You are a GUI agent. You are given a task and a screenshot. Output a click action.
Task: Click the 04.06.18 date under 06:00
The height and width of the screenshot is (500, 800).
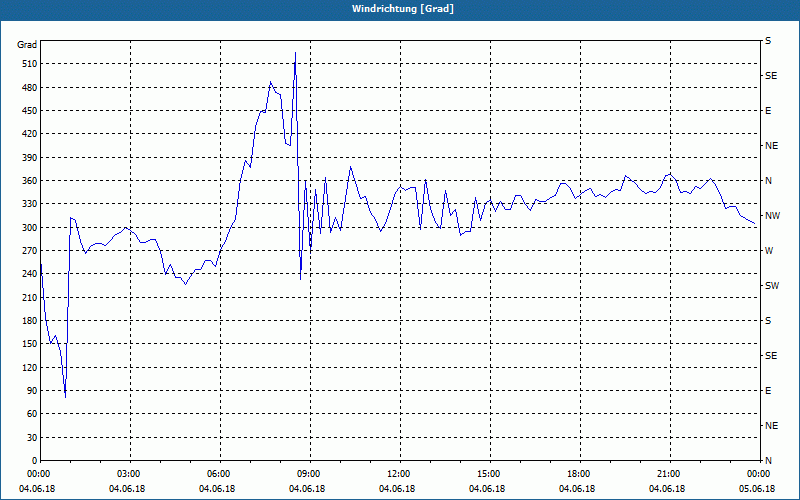click(x=217, y=489)
